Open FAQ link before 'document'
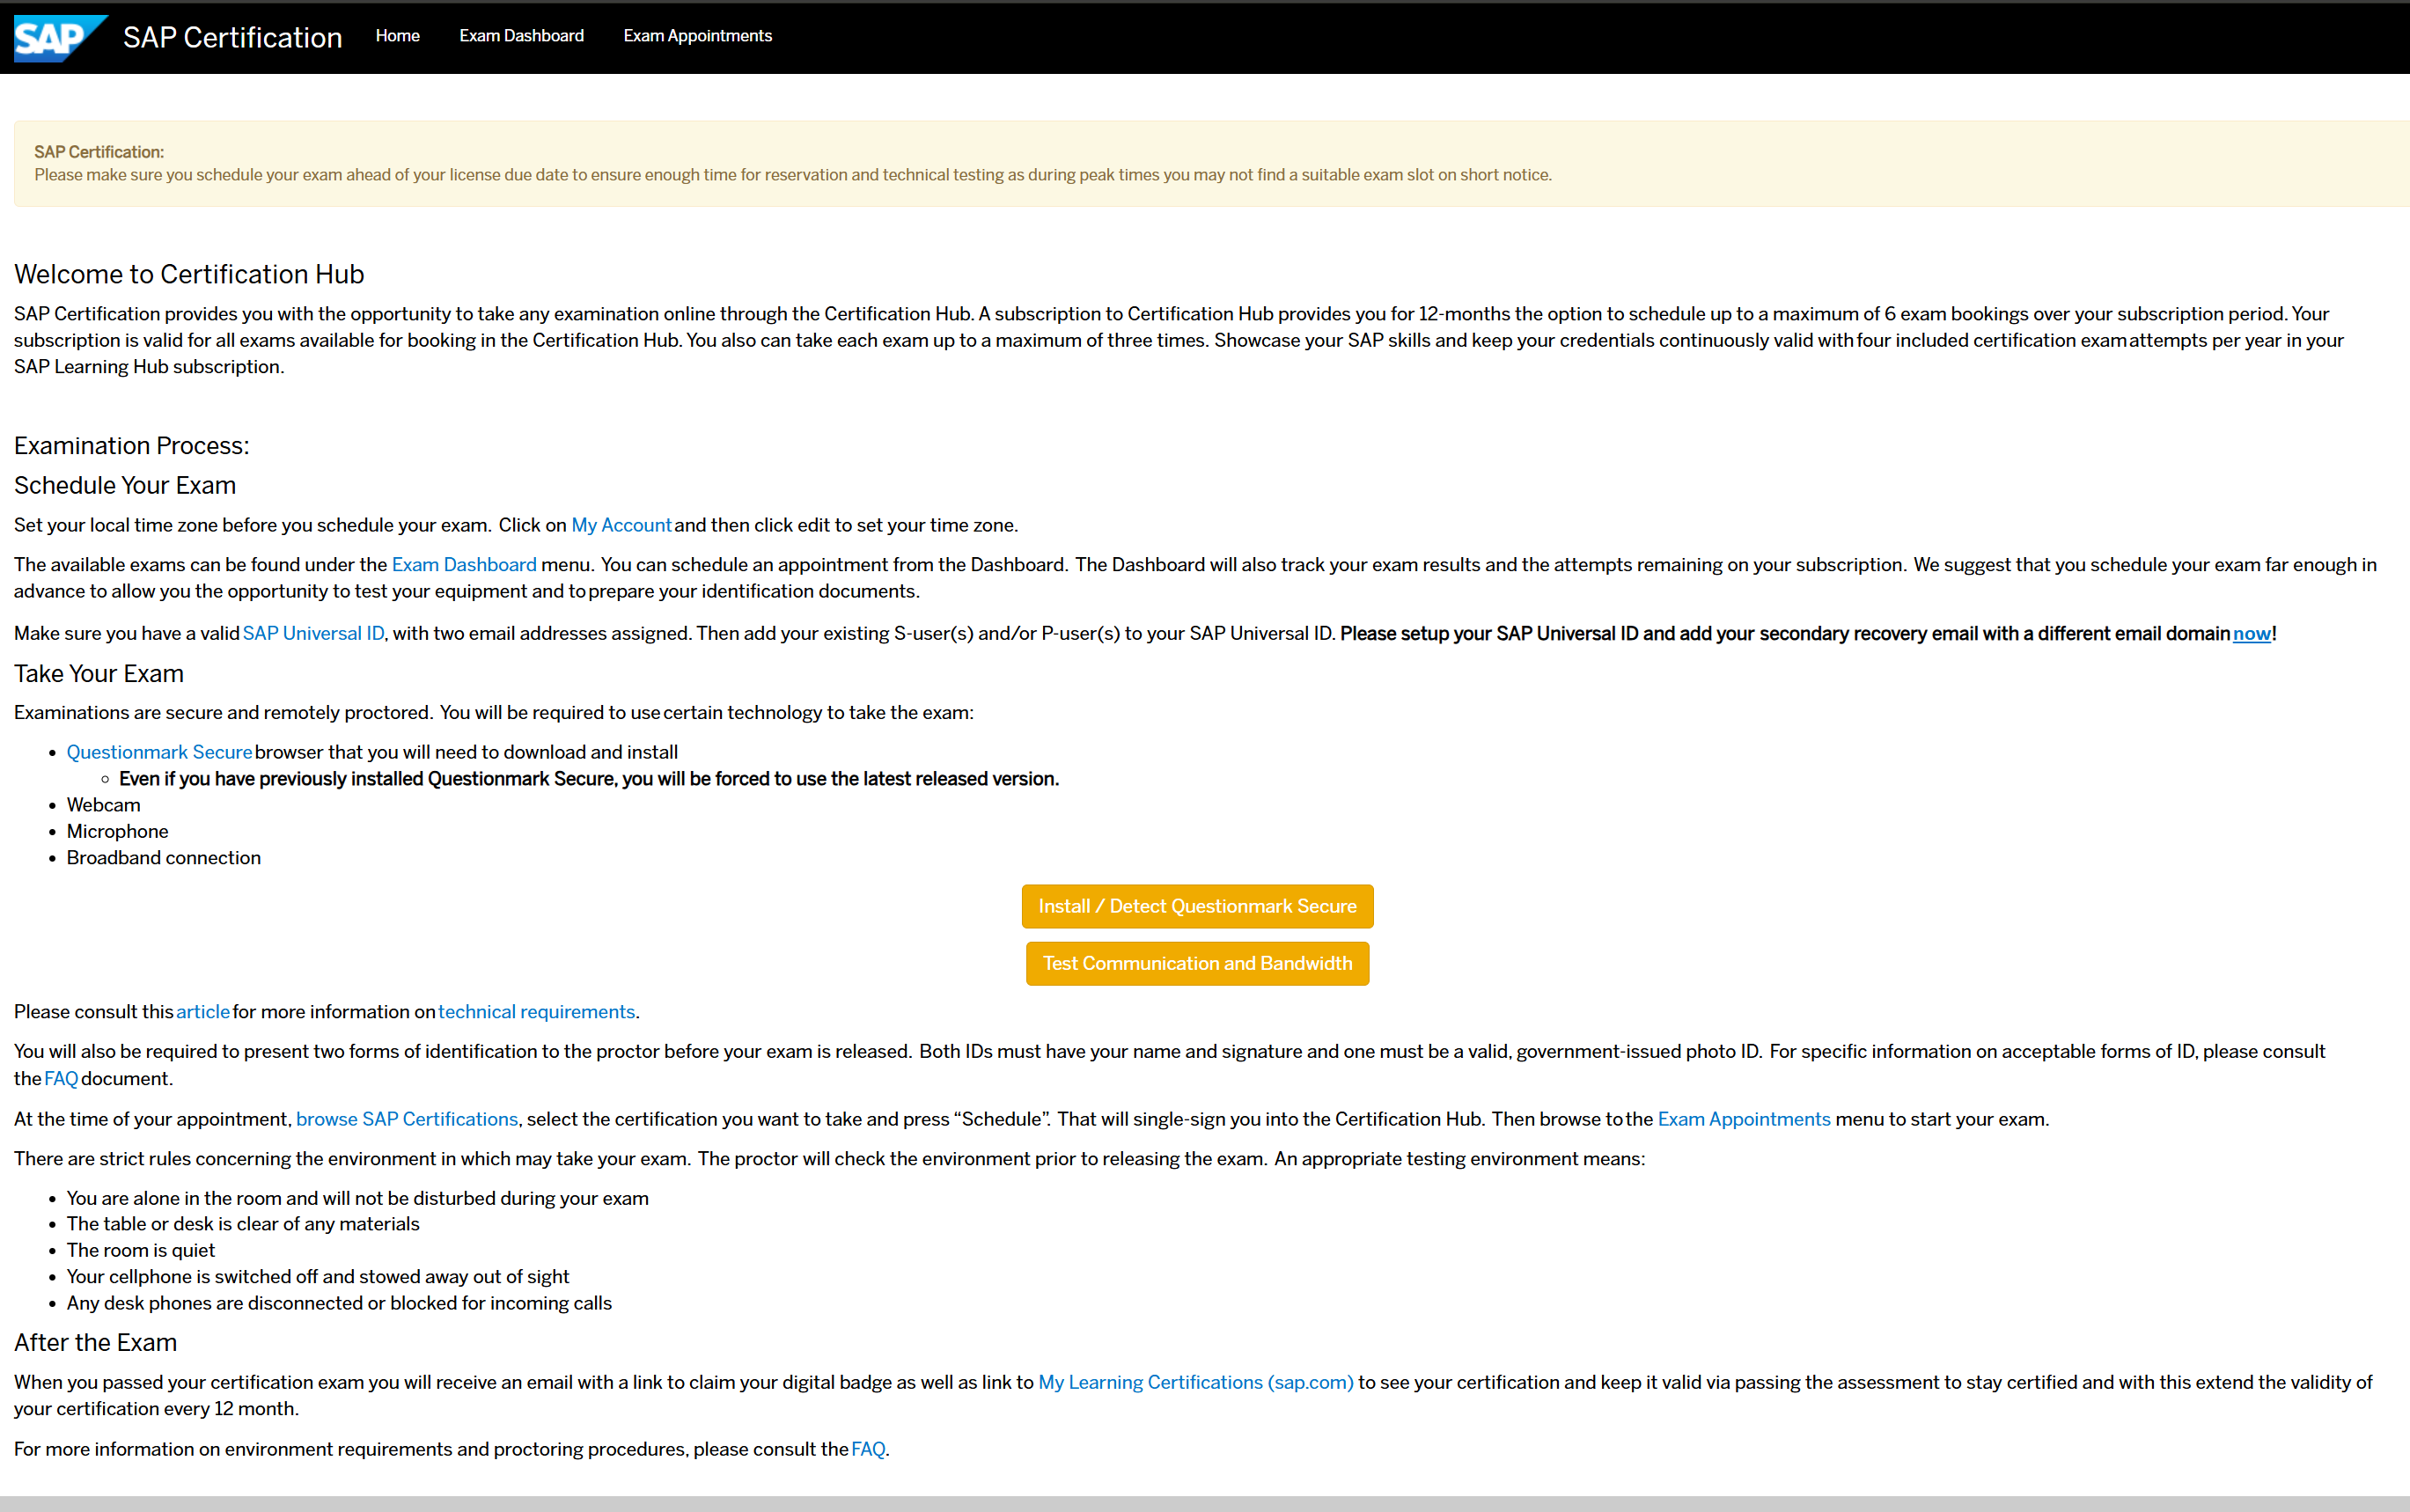Image resolution: width=2410 pixels, height=1512 pixels. point(61,1078)
